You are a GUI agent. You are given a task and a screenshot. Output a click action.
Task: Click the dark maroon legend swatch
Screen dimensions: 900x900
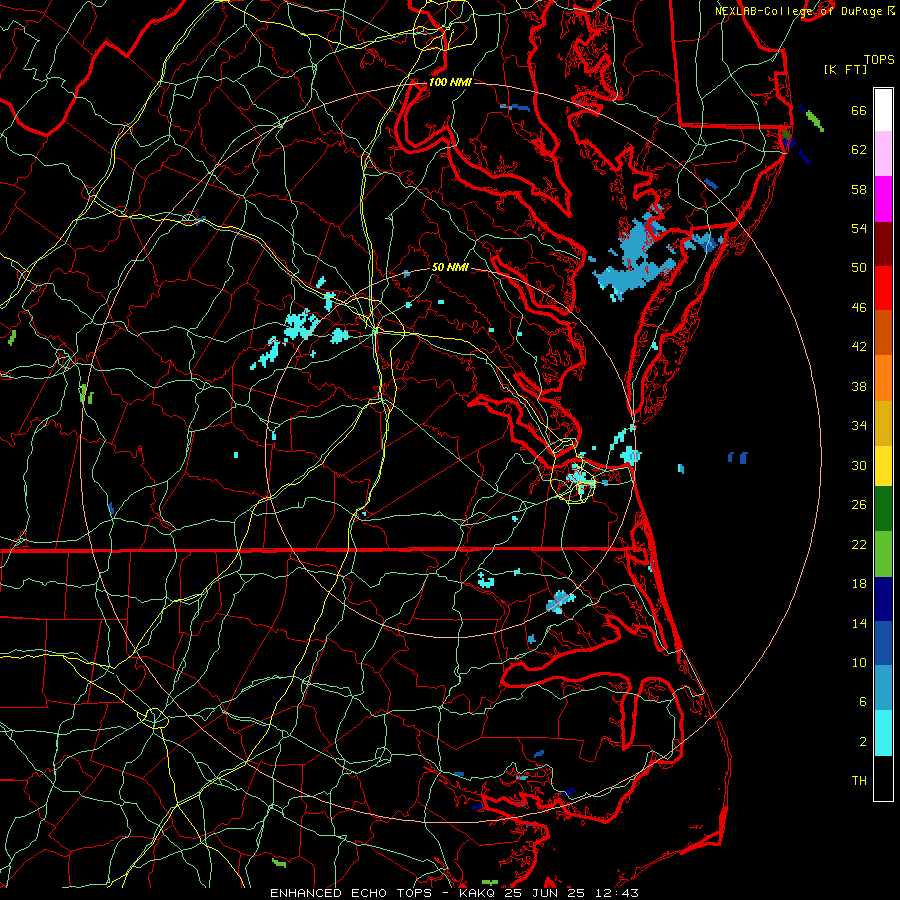tap(883, 244)
